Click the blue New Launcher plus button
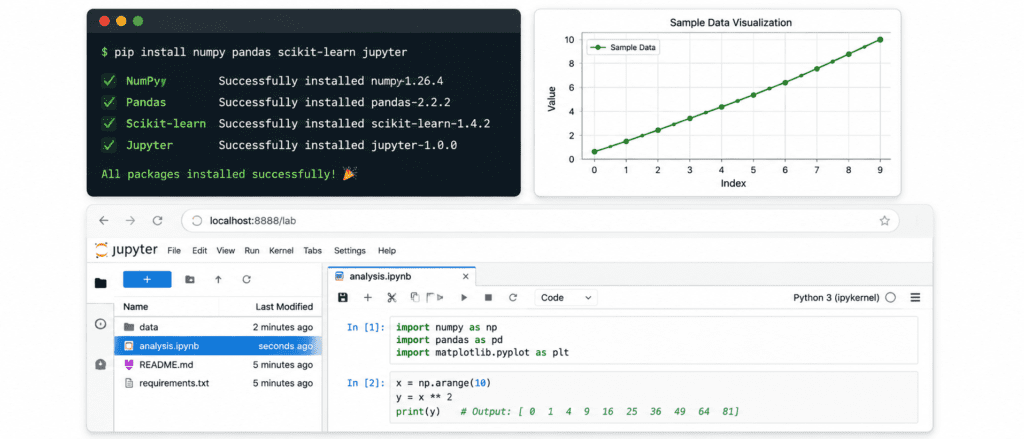The width and height of the screenshot is (1024, 439). point(147,280)
